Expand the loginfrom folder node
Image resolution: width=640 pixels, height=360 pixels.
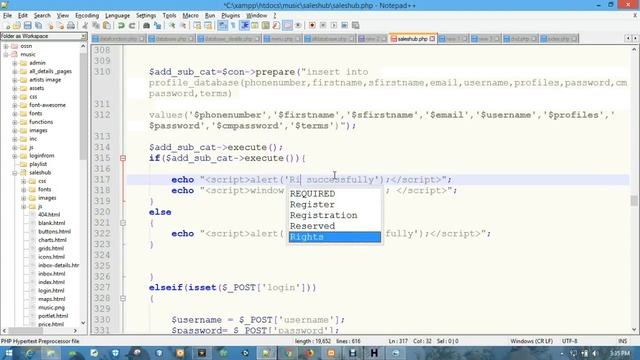[x=15, y=156]
